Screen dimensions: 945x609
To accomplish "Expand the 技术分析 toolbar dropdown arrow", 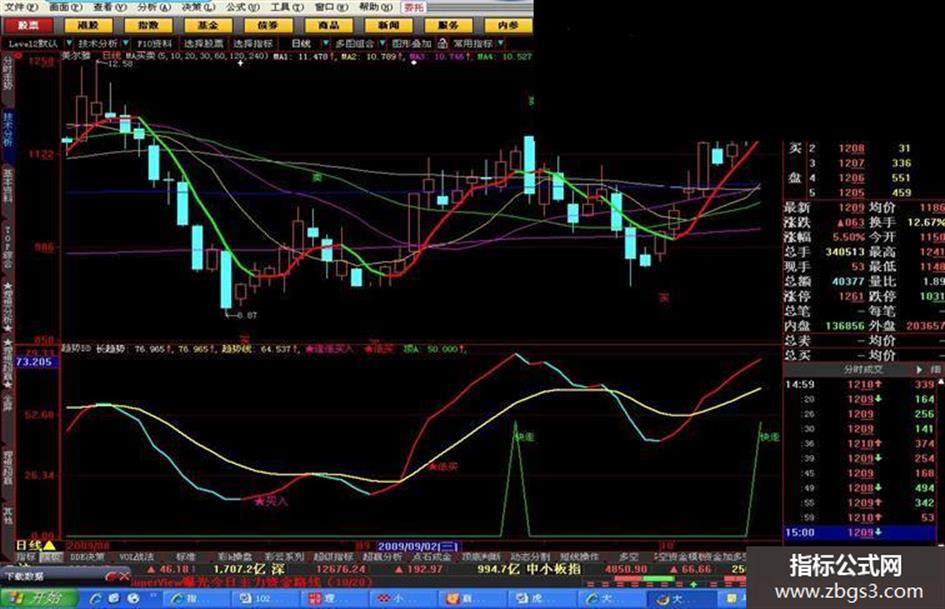I will (x=125, y=43).
